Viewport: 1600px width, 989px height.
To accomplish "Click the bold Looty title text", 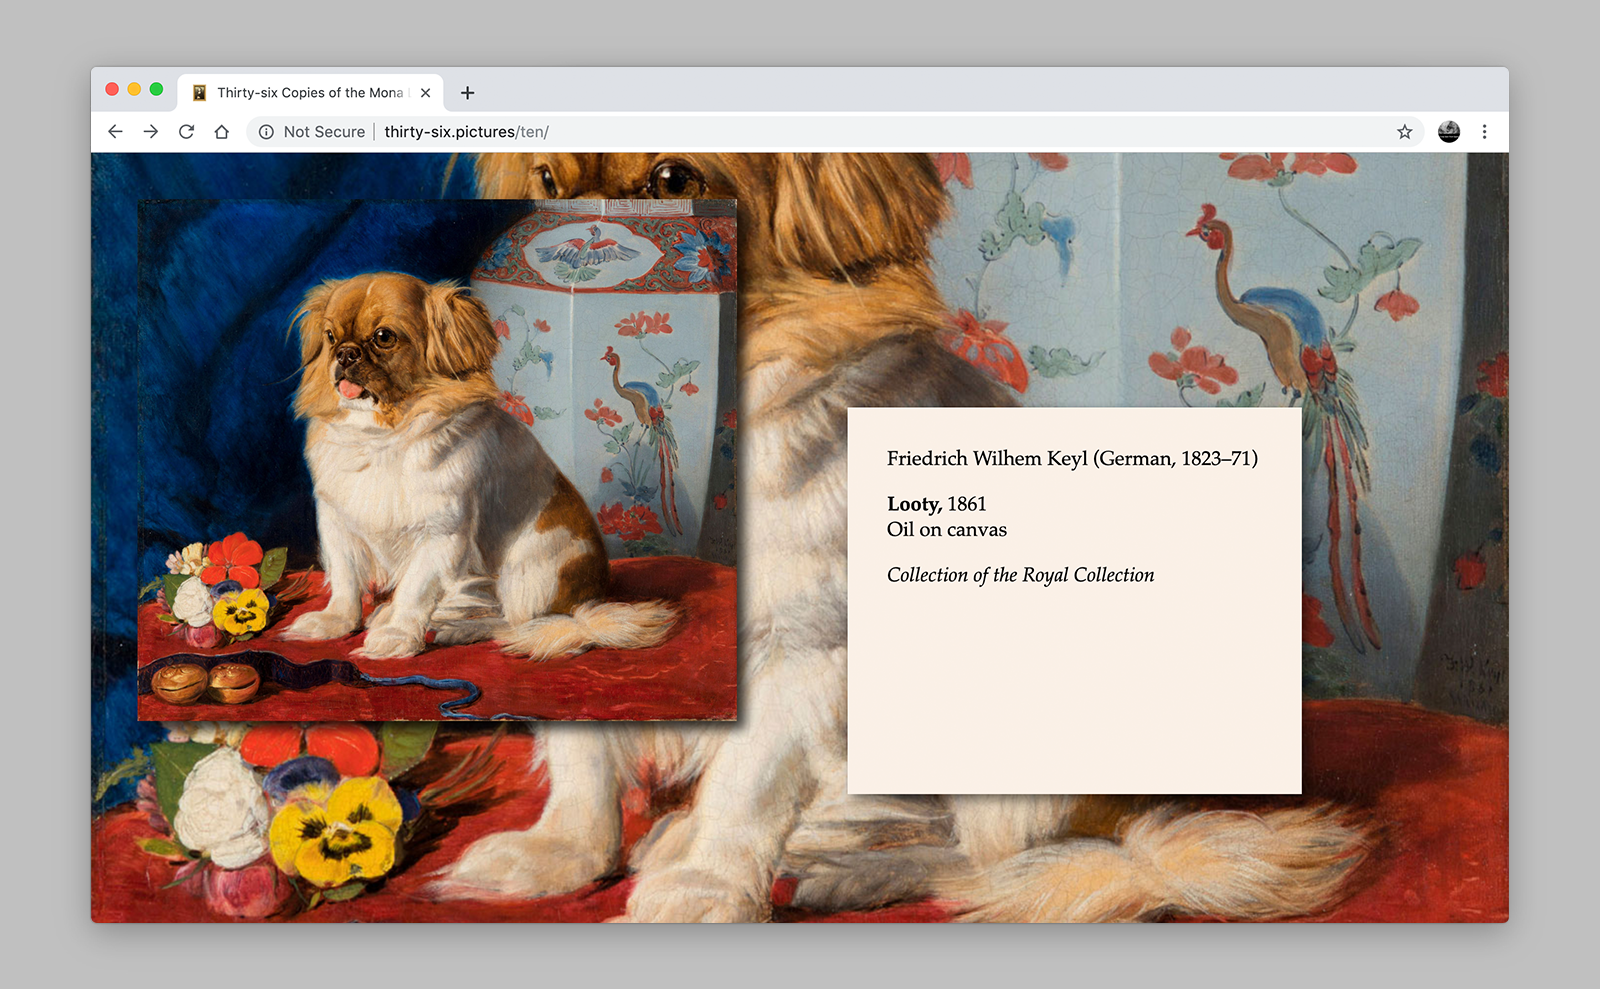I will pyautogui.click(x=914, y=504).
